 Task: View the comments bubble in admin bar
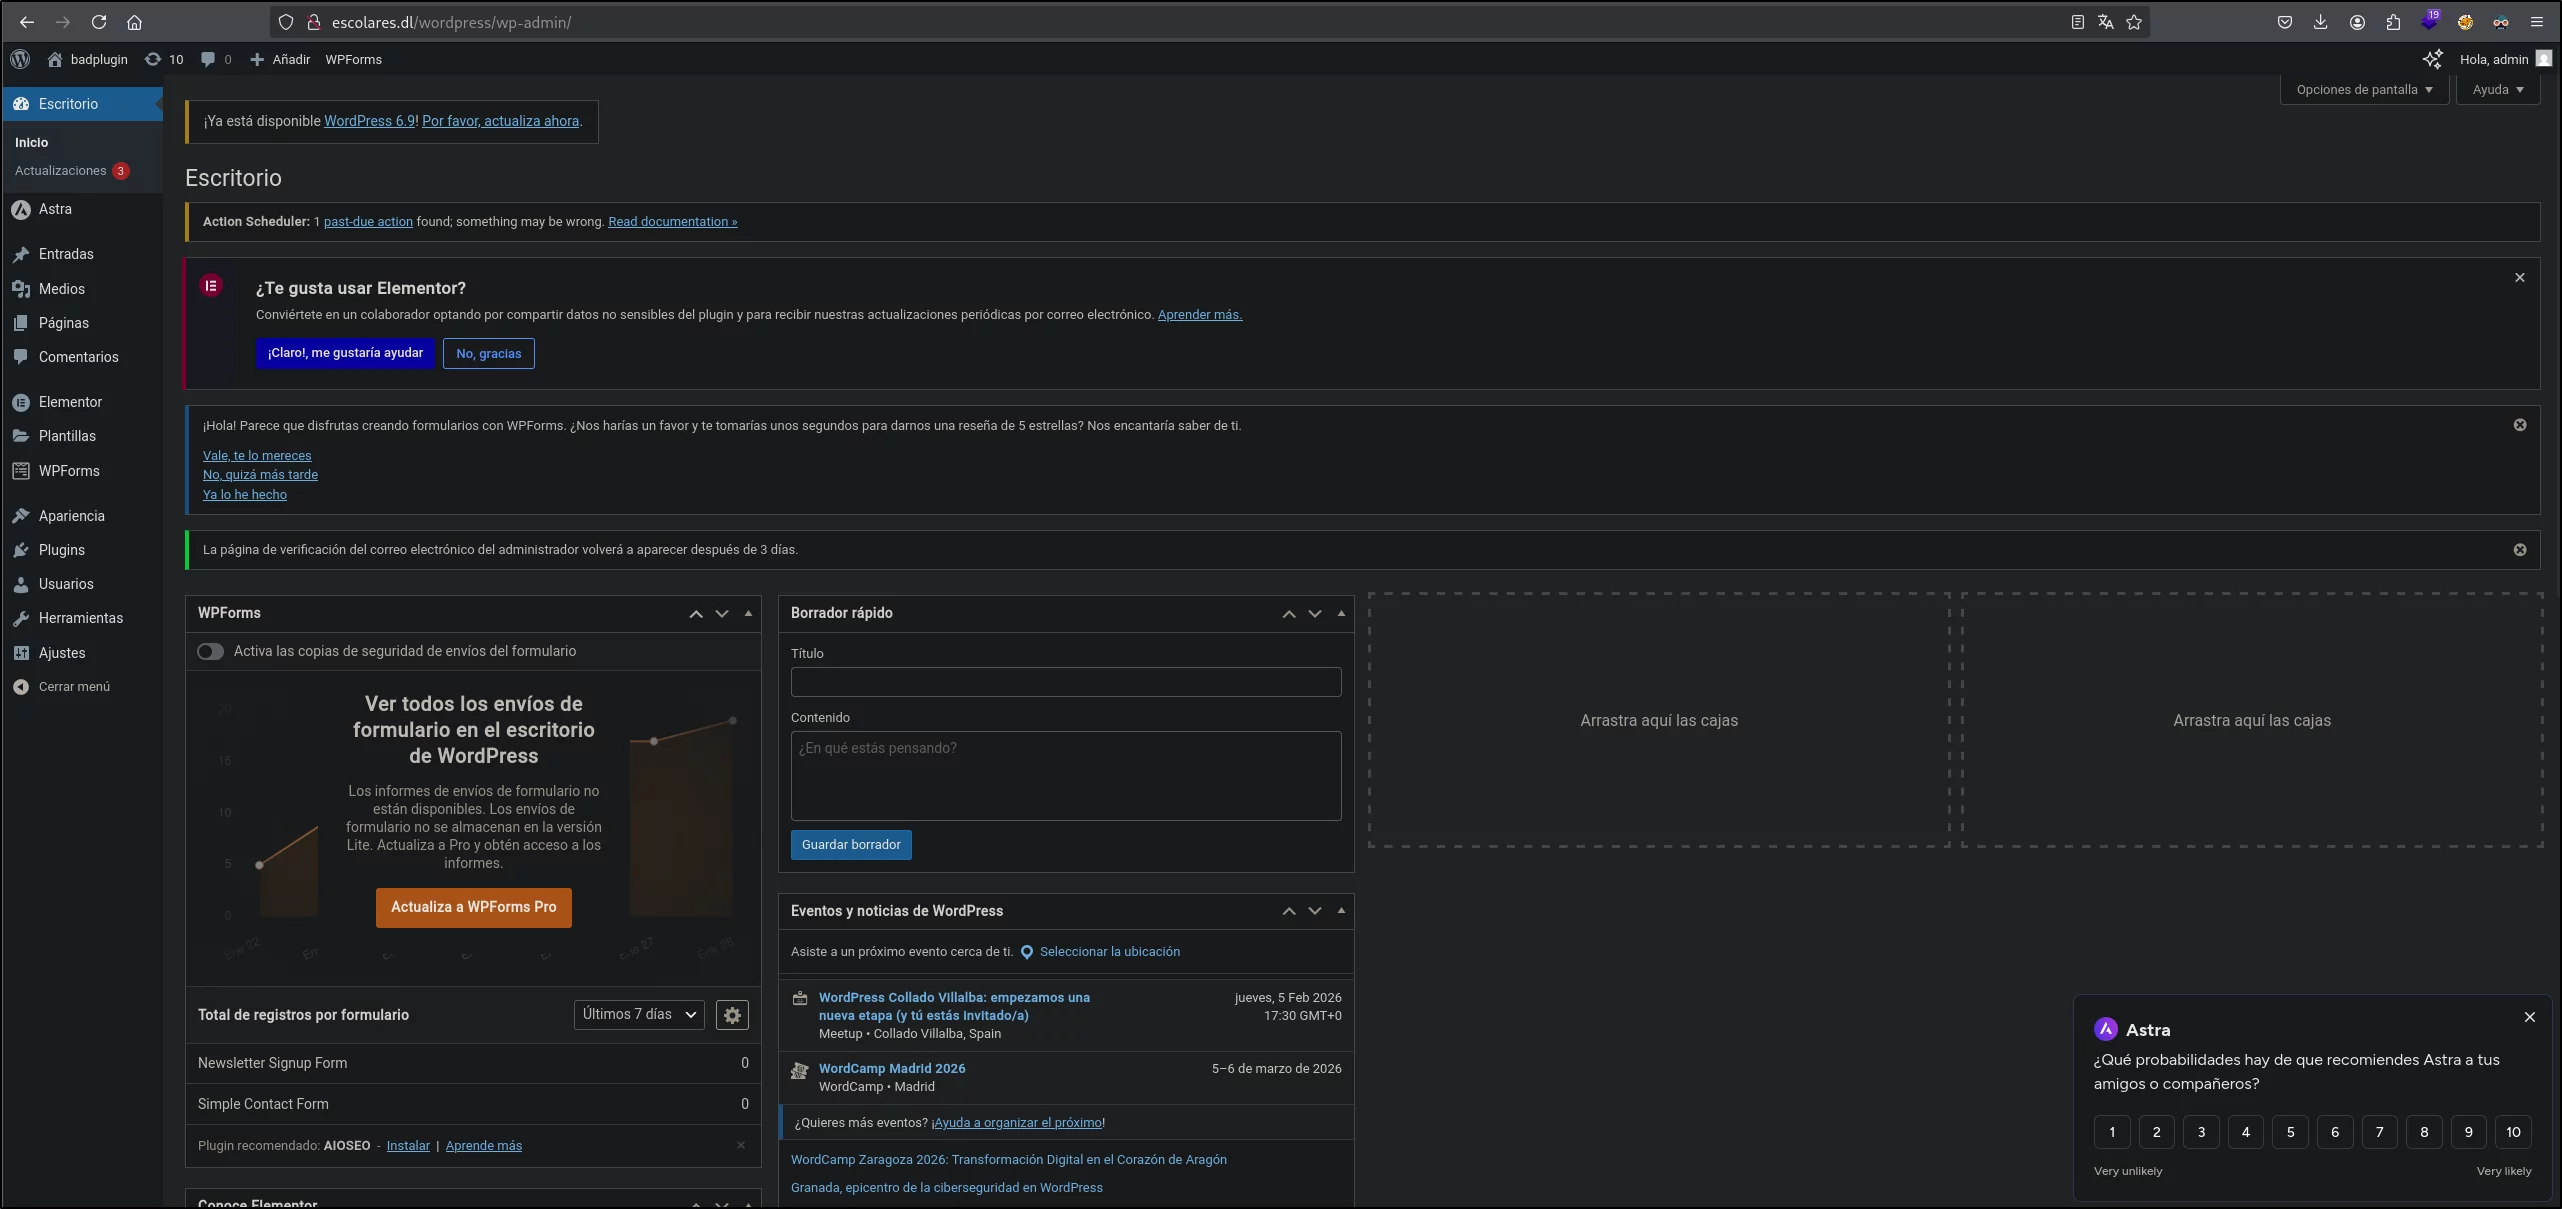click(x=208, y=59)
